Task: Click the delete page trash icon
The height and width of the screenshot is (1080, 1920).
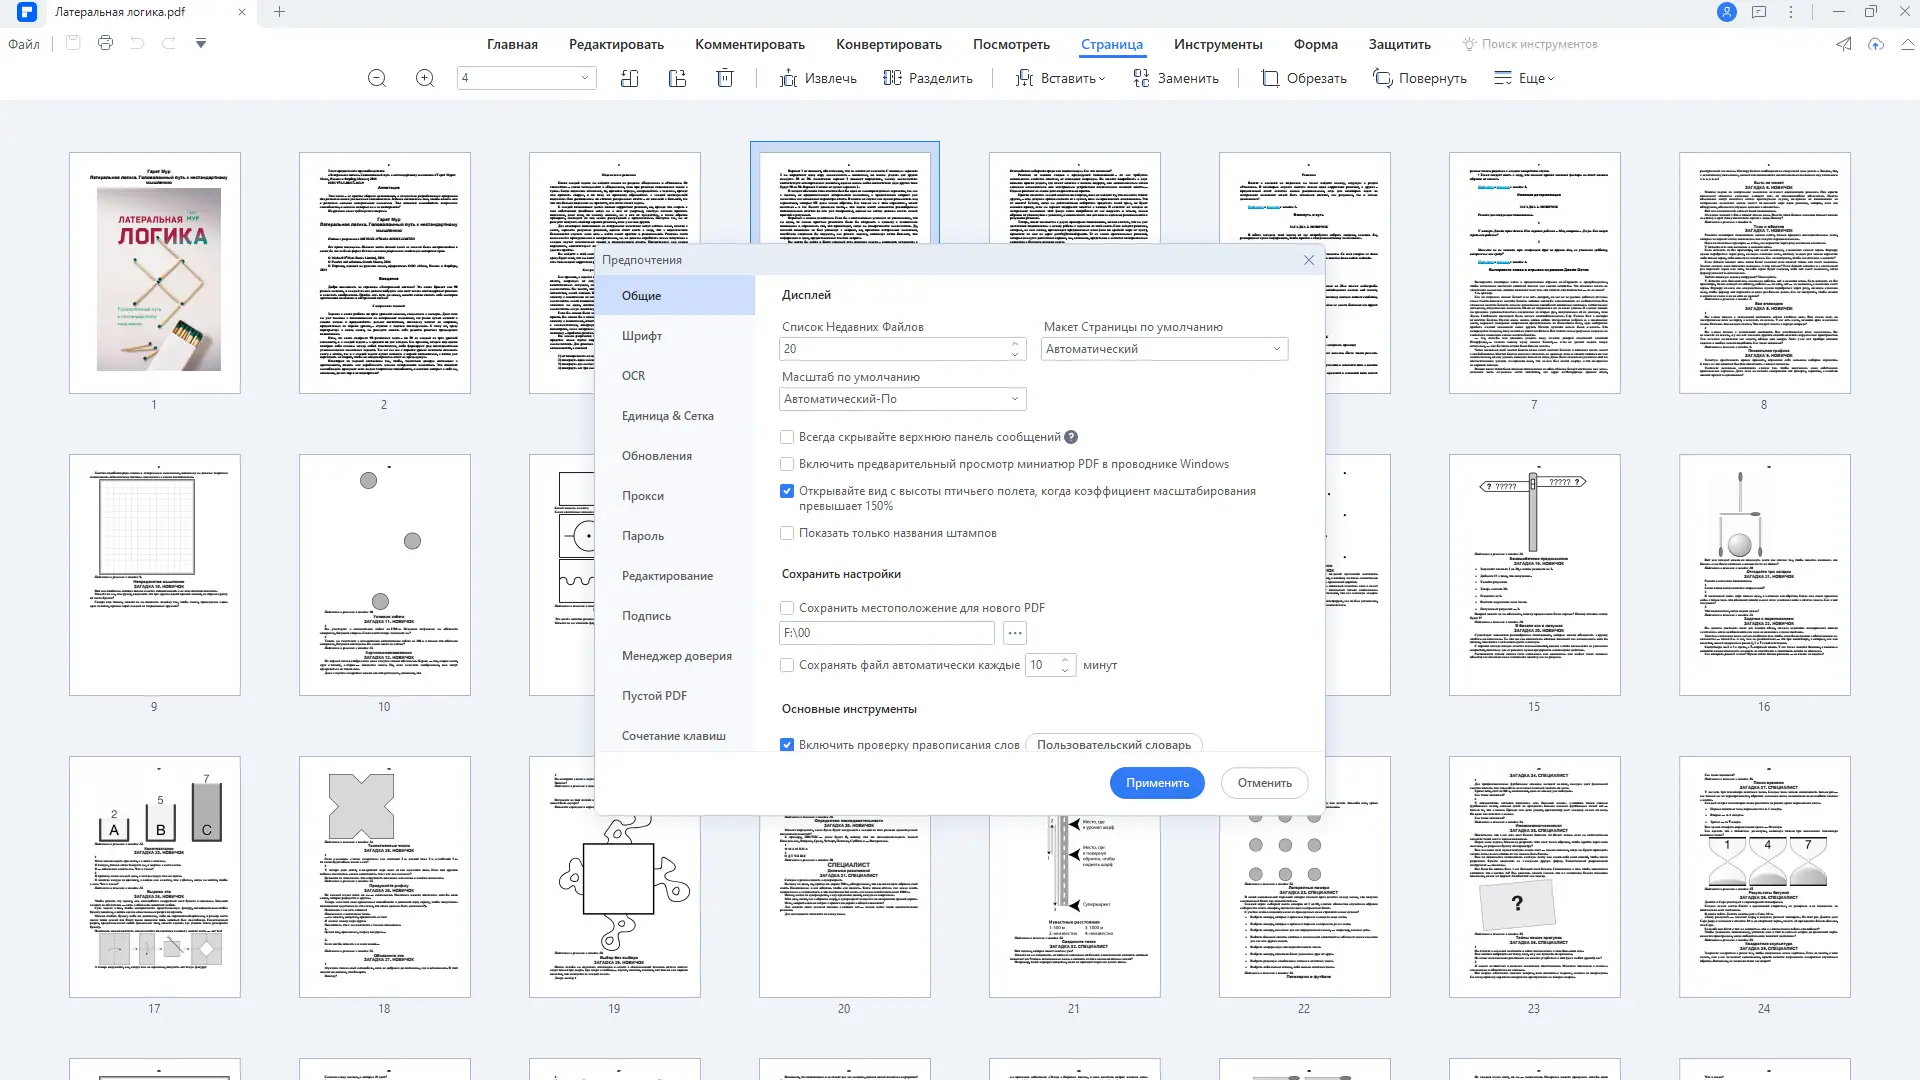Action: 725,78
